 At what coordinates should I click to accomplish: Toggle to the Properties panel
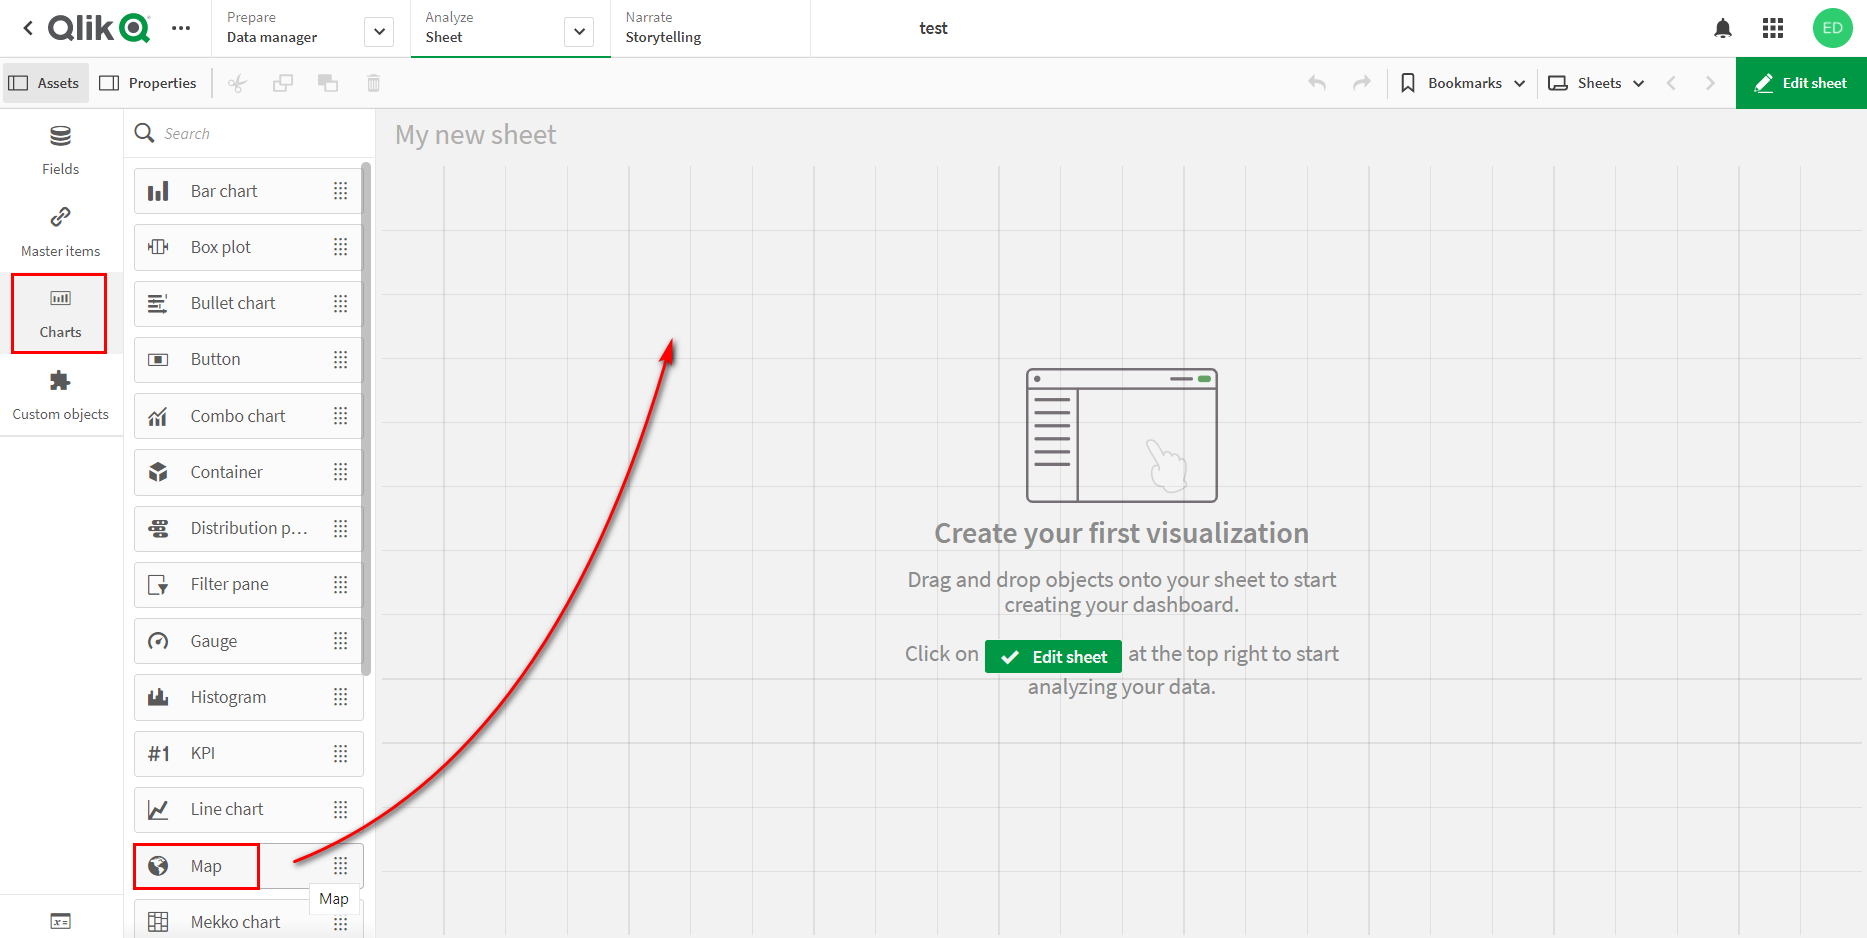pyautogui.click(x=148, y=83)
